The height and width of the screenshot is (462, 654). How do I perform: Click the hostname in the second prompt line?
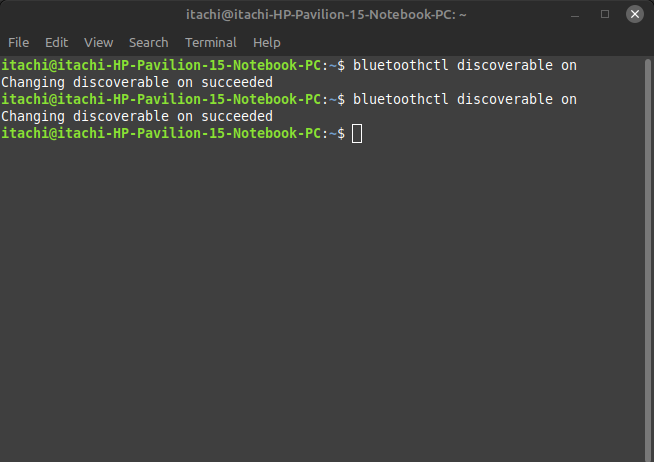point(190,100)
